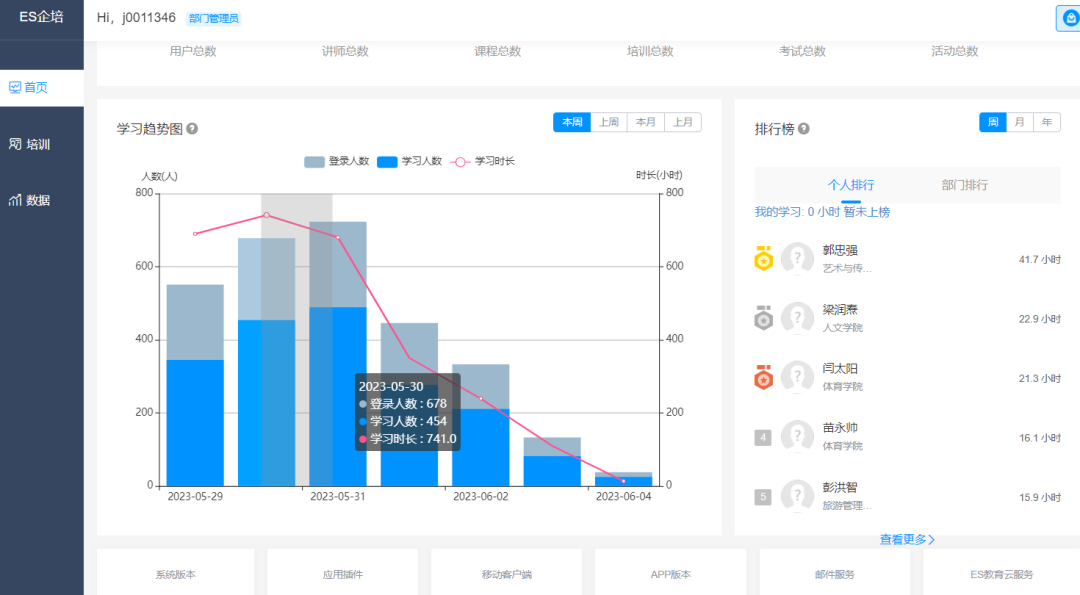Click the 部门管理员 role badge

point(213,18)
